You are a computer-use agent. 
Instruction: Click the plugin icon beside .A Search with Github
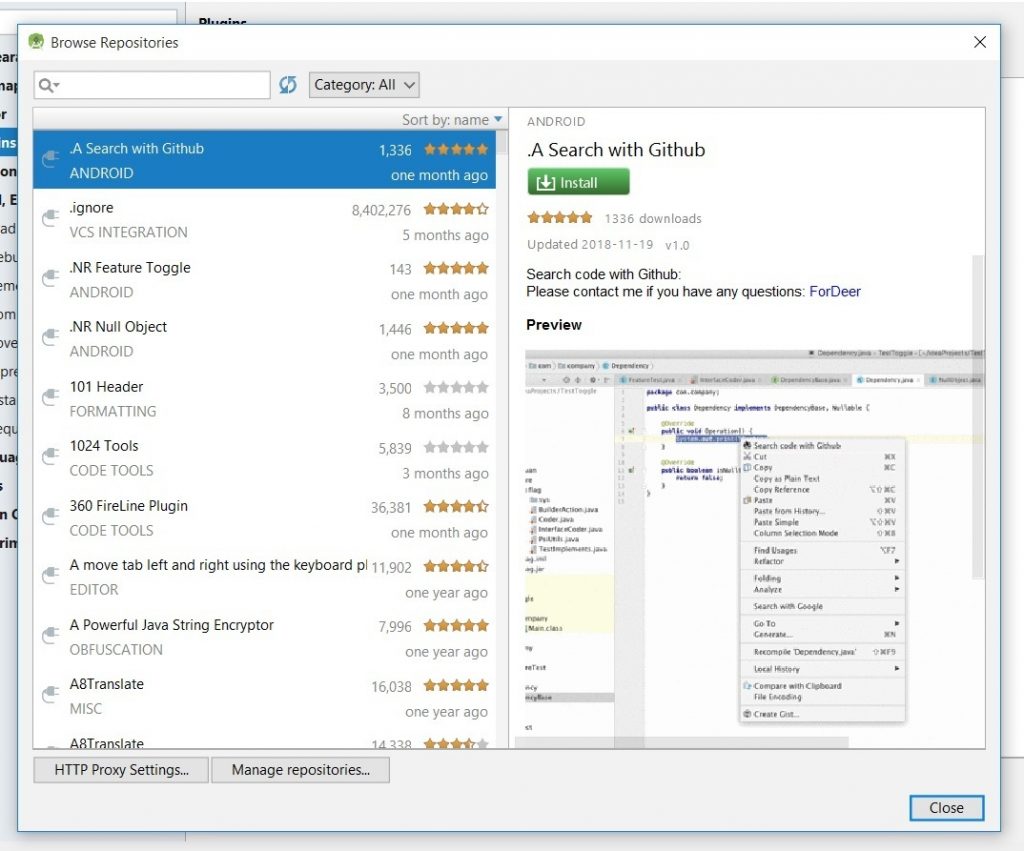tap(50, 159)
